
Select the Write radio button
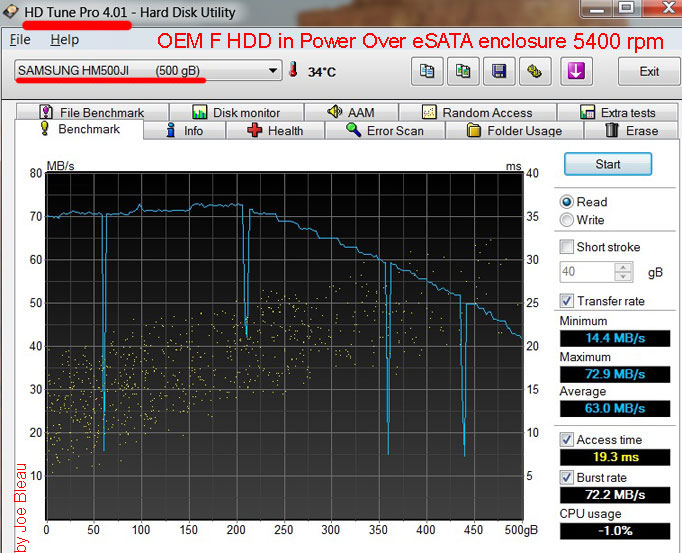[x=568, y=220]
